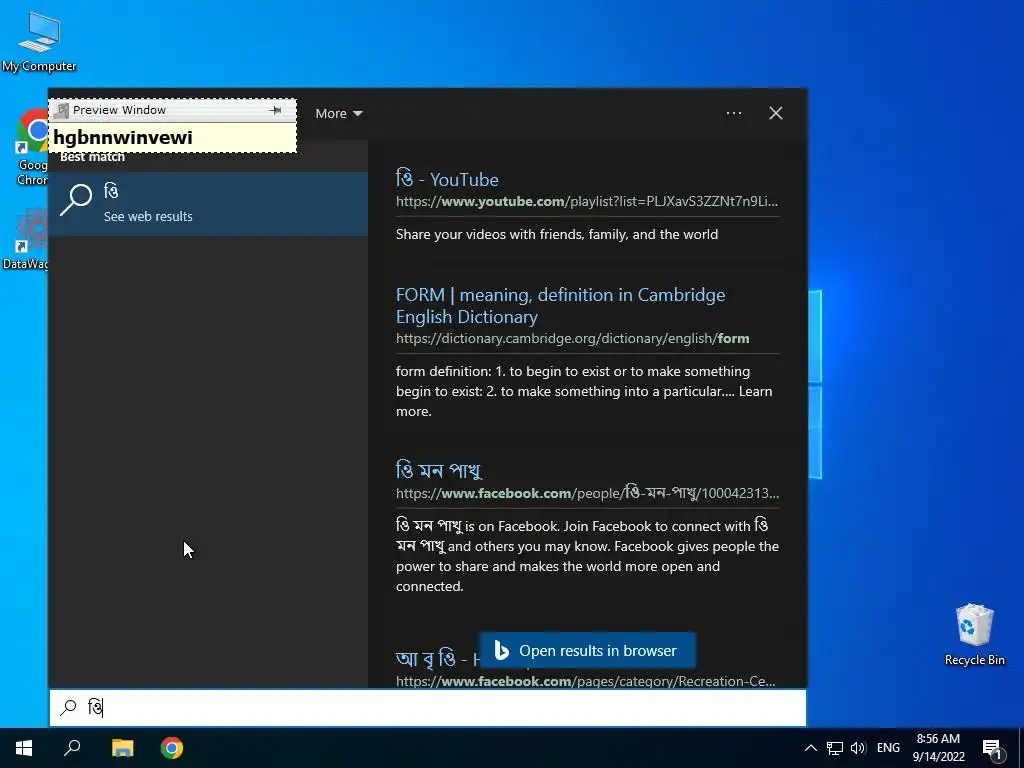Click the 'Share your videos with friends' snippet
1024x768 pixels.
point(557,234)
